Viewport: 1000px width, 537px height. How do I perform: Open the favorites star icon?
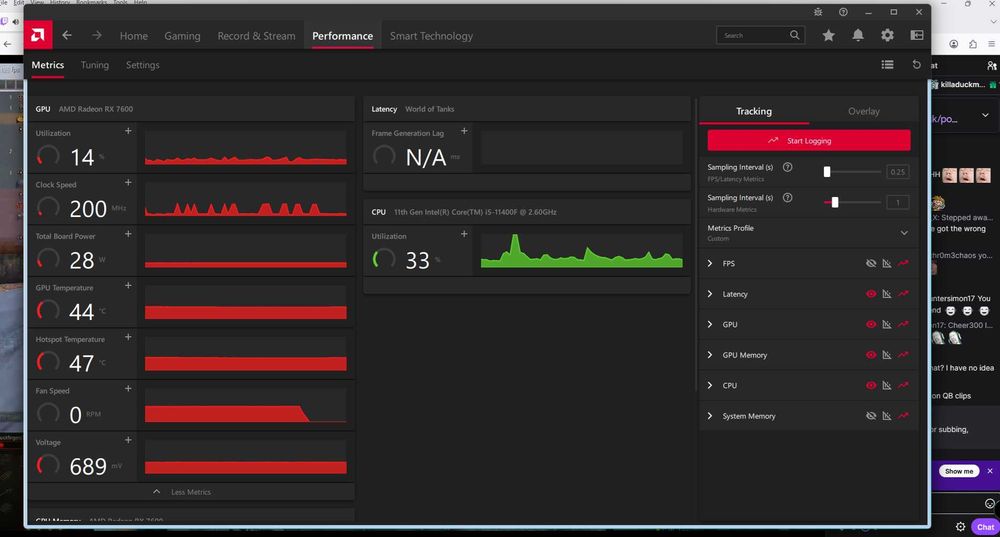tap(828, 36)
